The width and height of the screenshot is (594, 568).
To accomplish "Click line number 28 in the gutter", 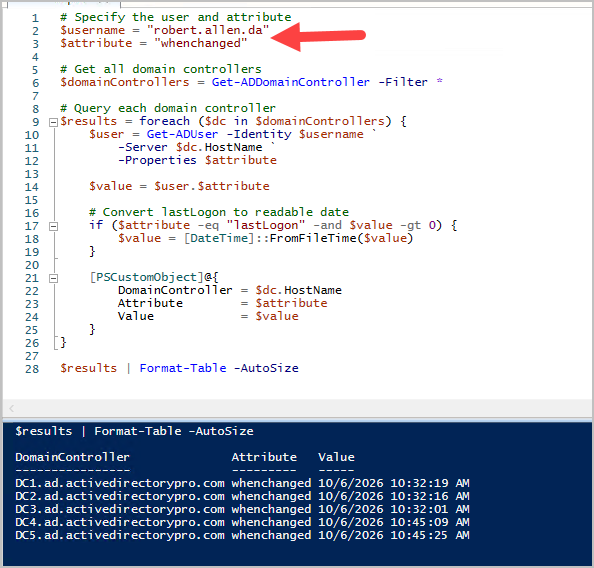I will click(32, 369).
